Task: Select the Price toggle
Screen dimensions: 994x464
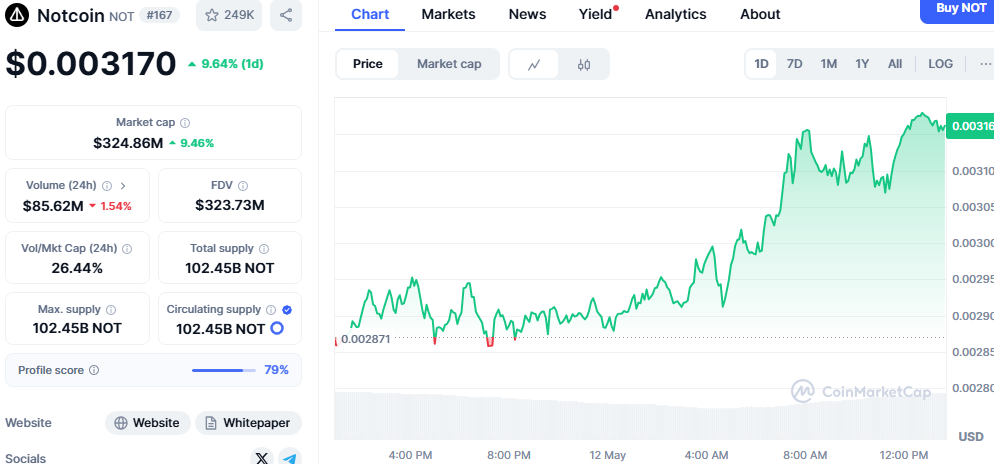Action: click(x=368, y=64)
